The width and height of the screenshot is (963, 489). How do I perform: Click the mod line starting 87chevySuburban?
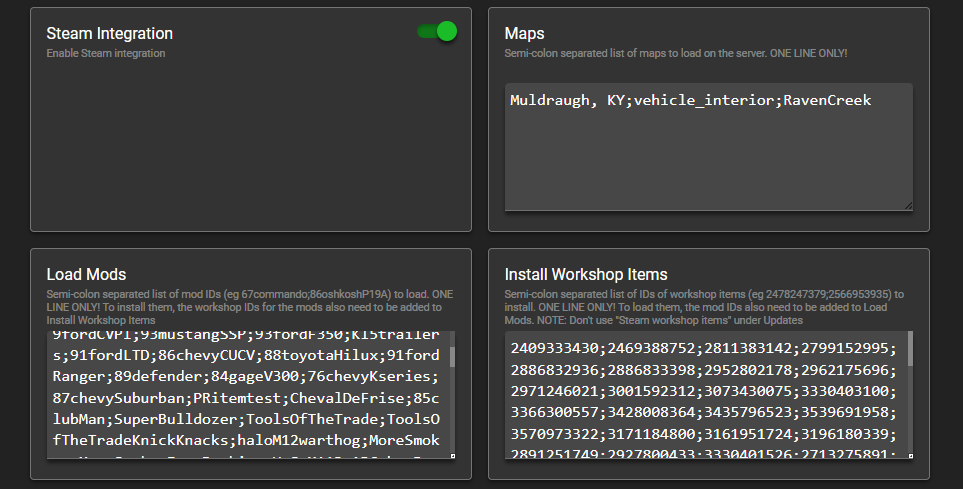click(x=246, y=398)
